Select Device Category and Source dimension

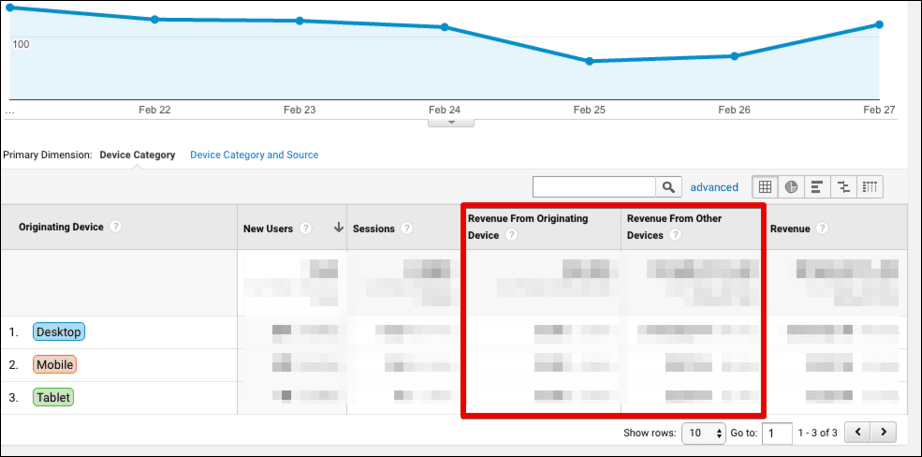(254, 155)
